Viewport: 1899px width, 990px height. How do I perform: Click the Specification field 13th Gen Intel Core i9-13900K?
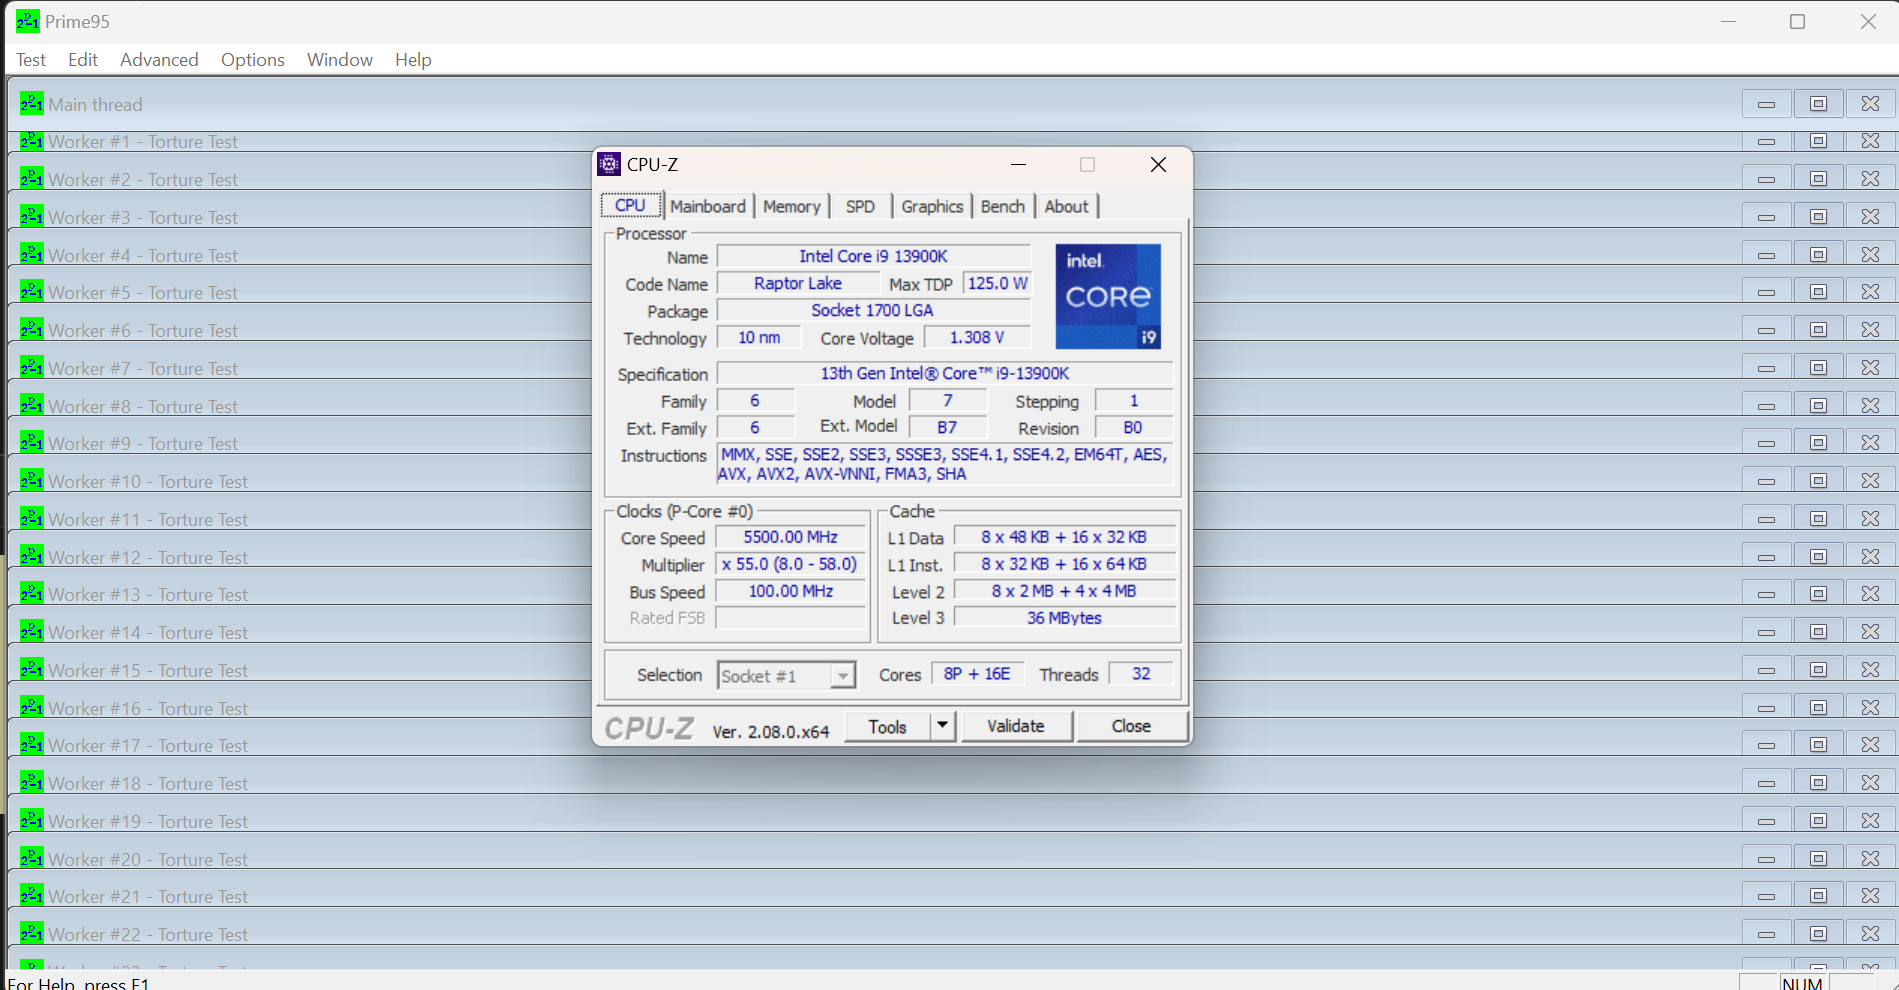pyautogui.click(x=945, y=373)
